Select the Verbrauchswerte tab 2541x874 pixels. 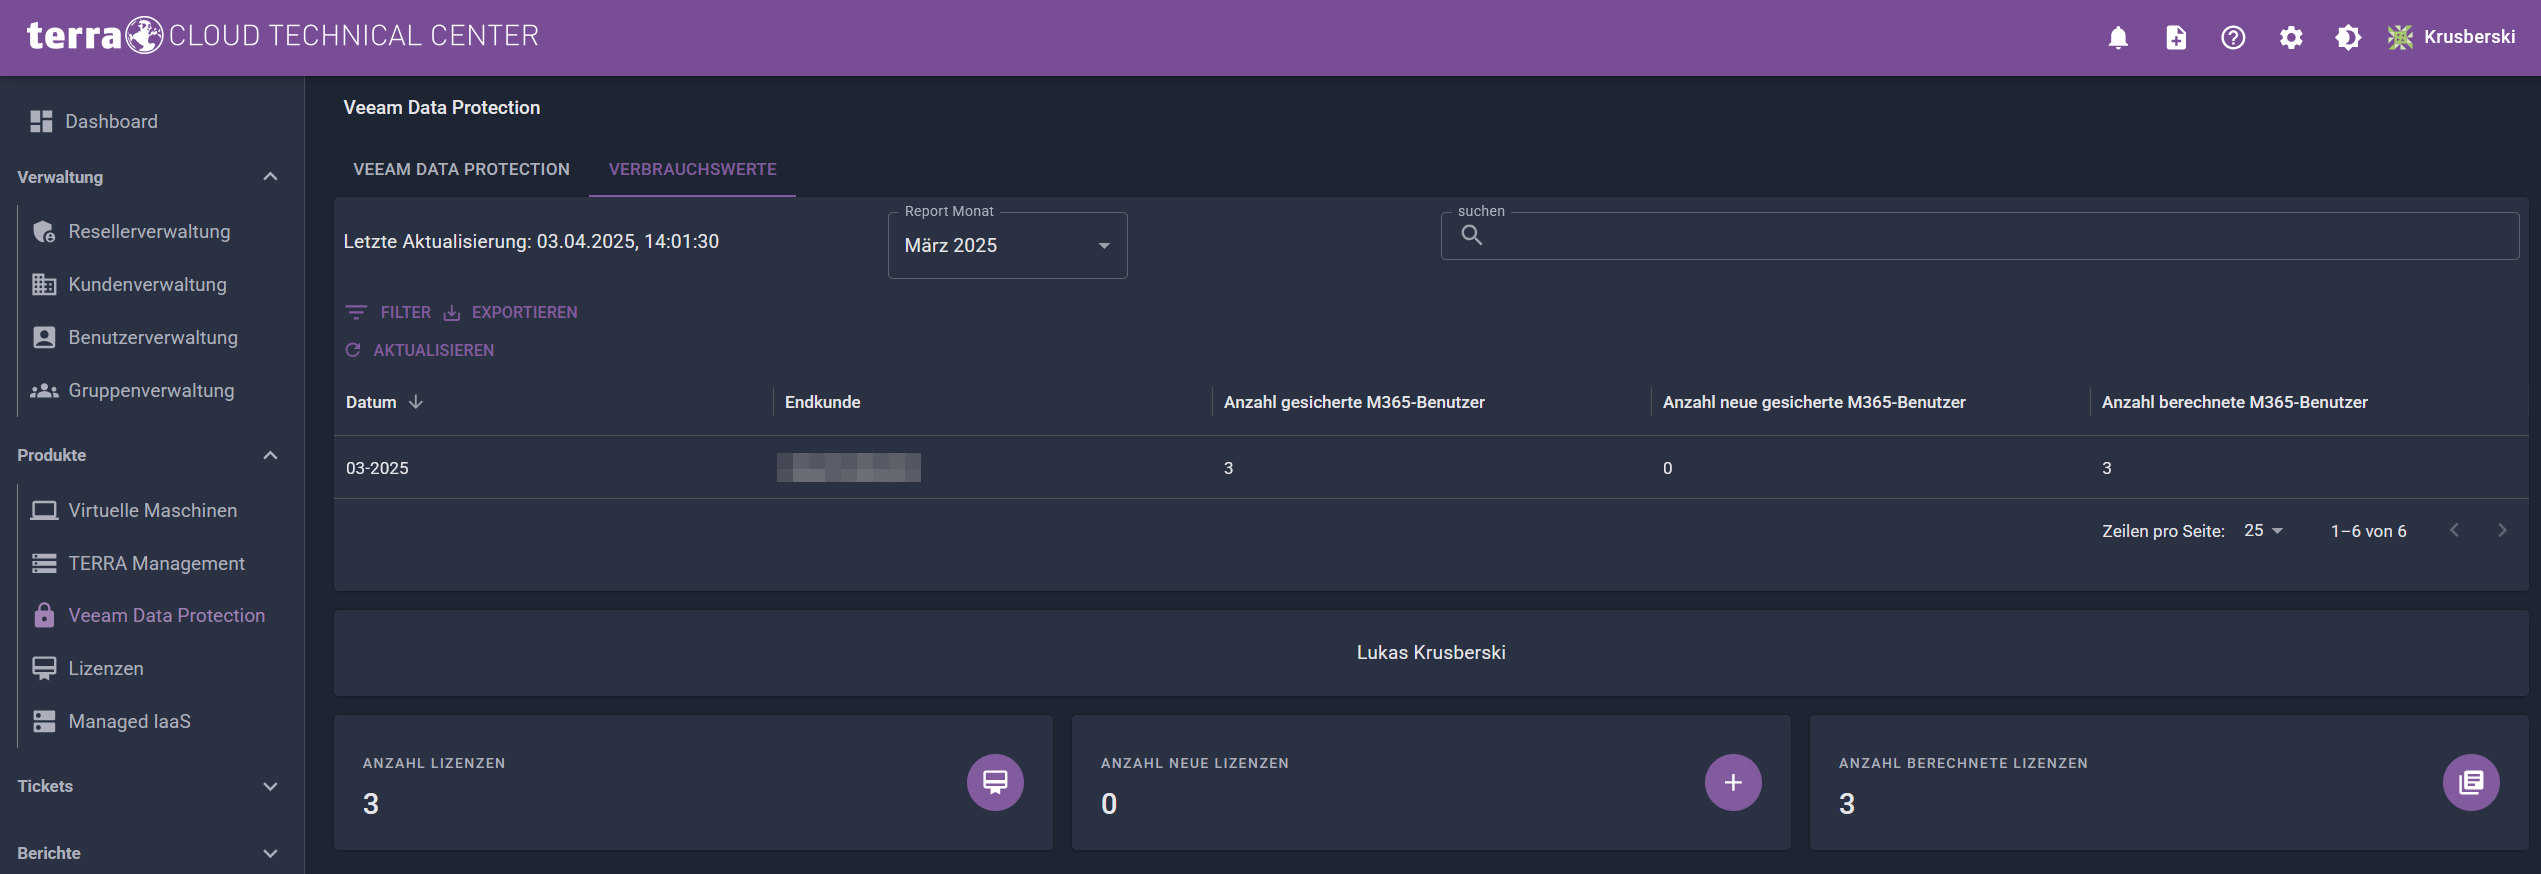coord(692,169)
